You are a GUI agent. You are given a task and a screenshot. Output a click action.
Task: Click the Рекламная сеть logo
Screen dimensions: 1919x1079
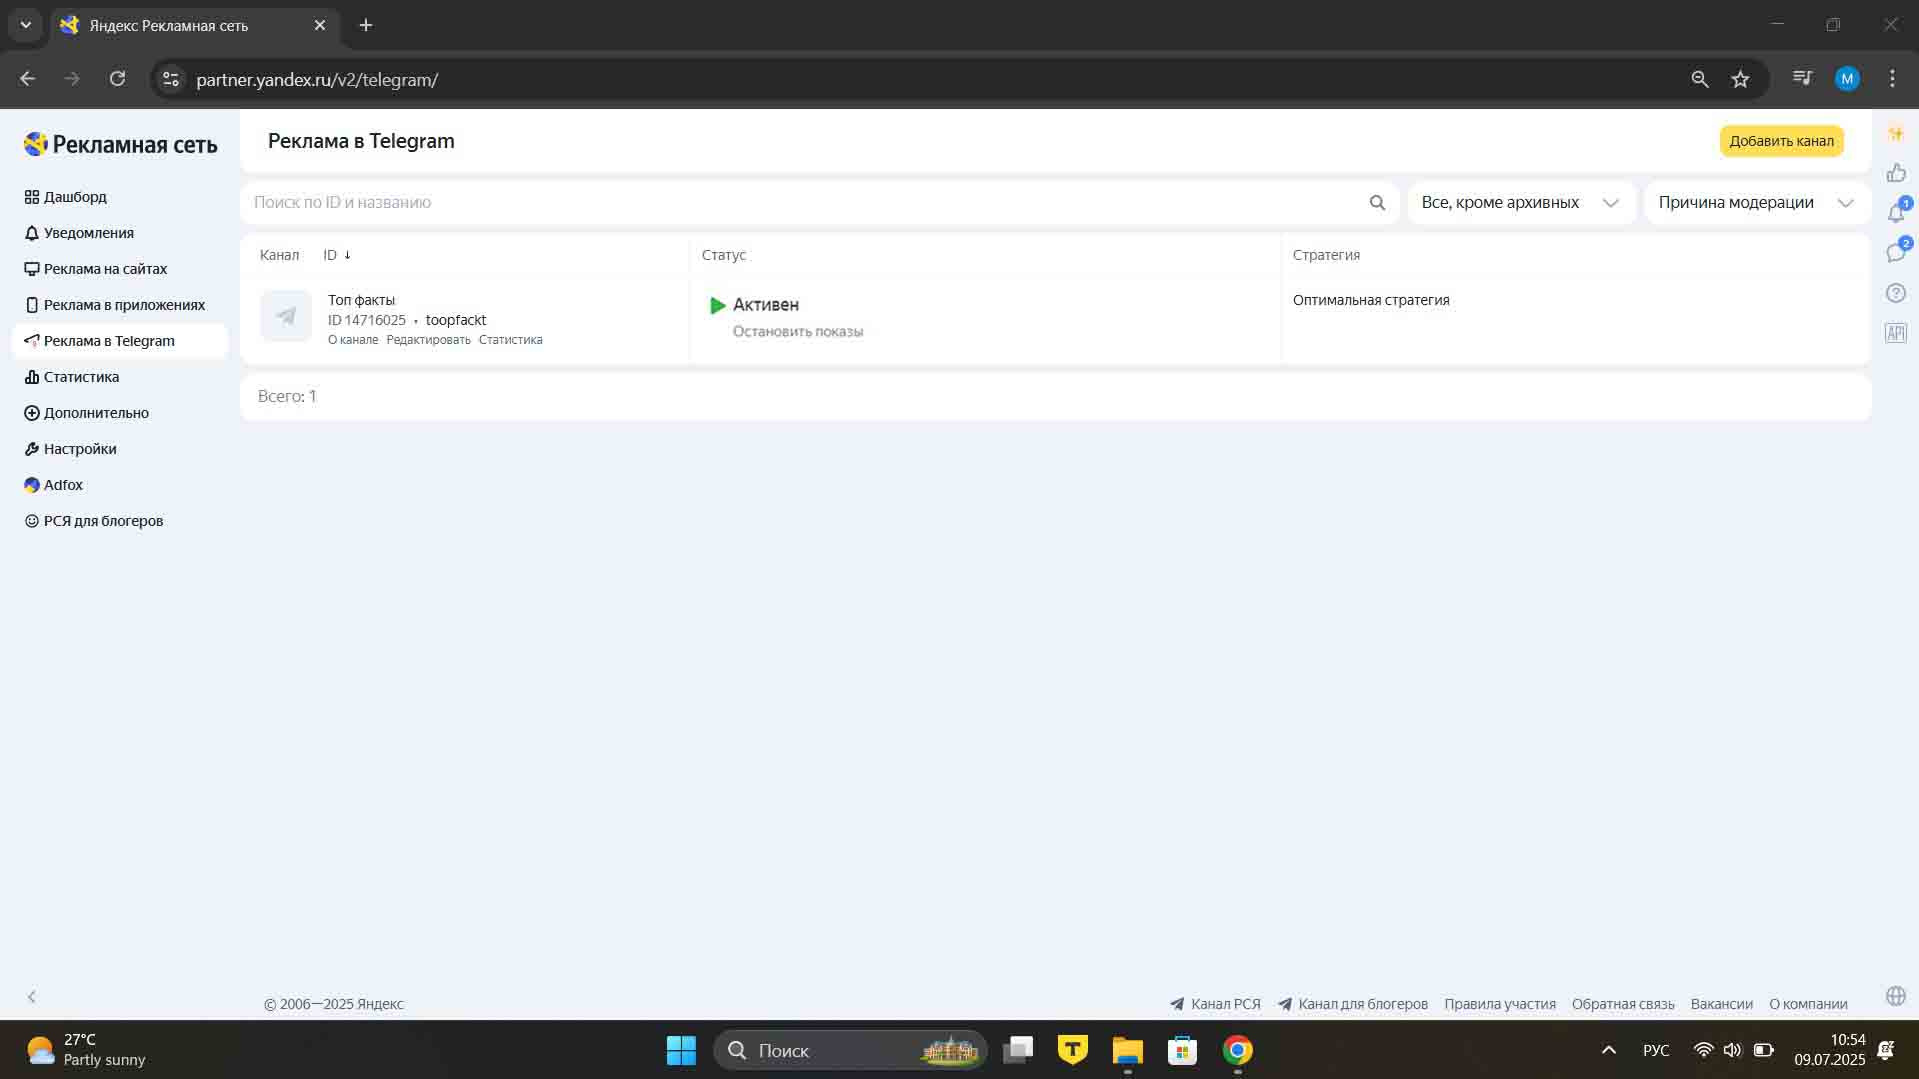121,145
